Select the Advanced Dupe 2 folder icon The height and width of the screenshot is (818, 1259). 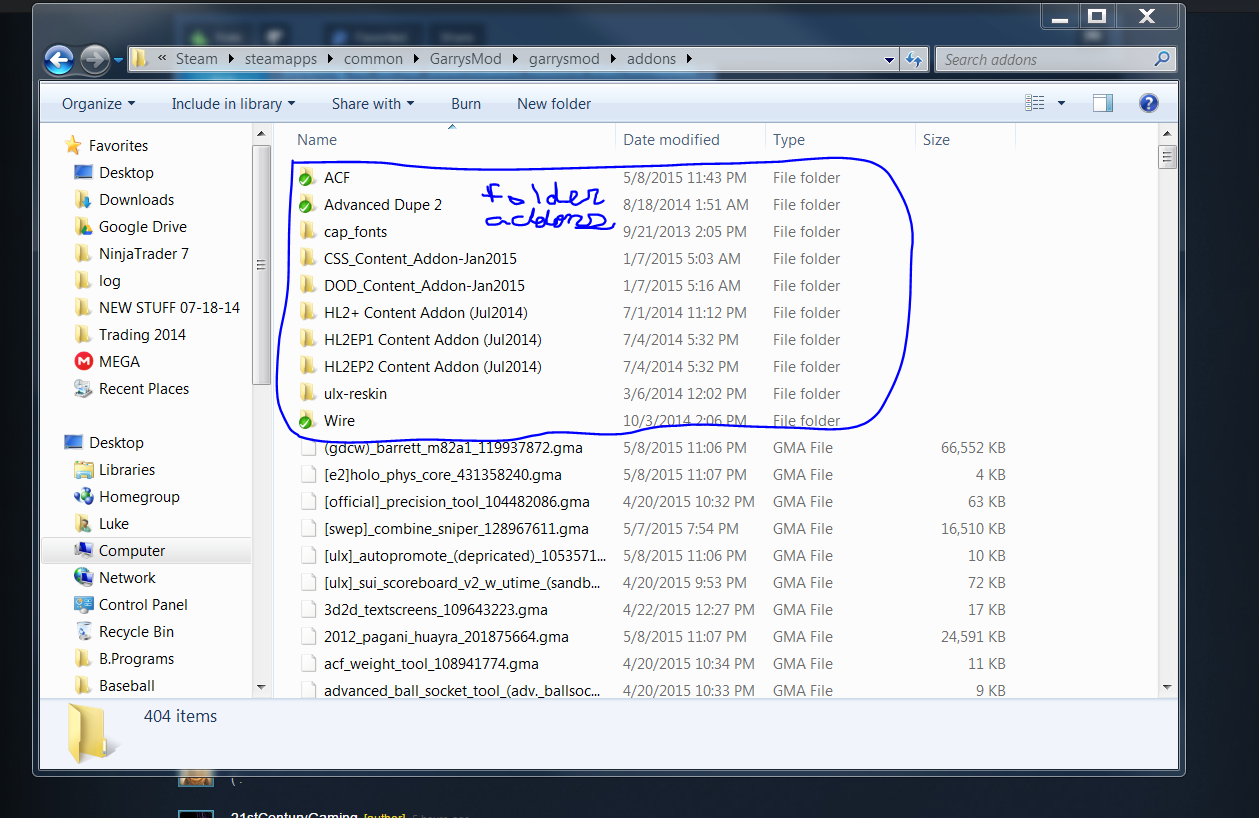tap(306, 205)
